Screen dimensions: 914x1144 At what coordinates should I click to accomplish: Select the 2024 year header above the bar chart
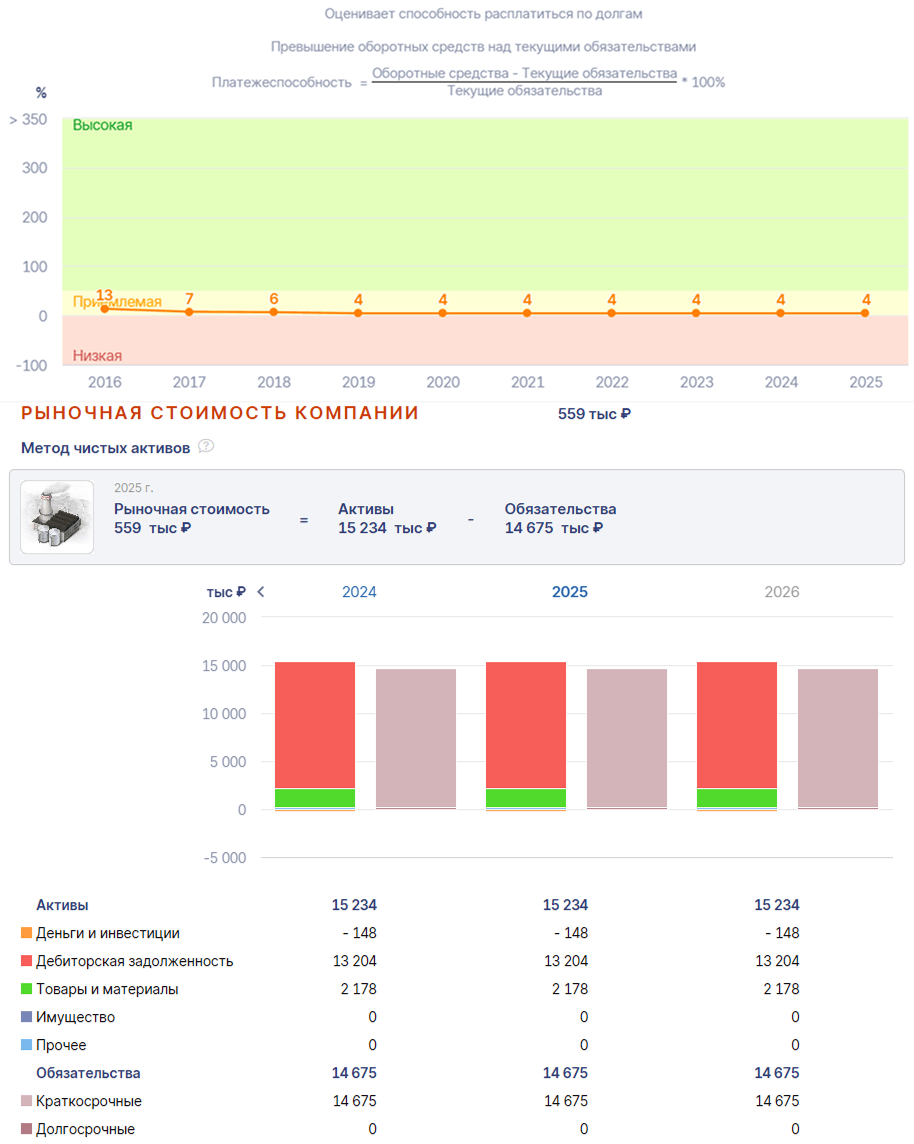click(359, 592)
